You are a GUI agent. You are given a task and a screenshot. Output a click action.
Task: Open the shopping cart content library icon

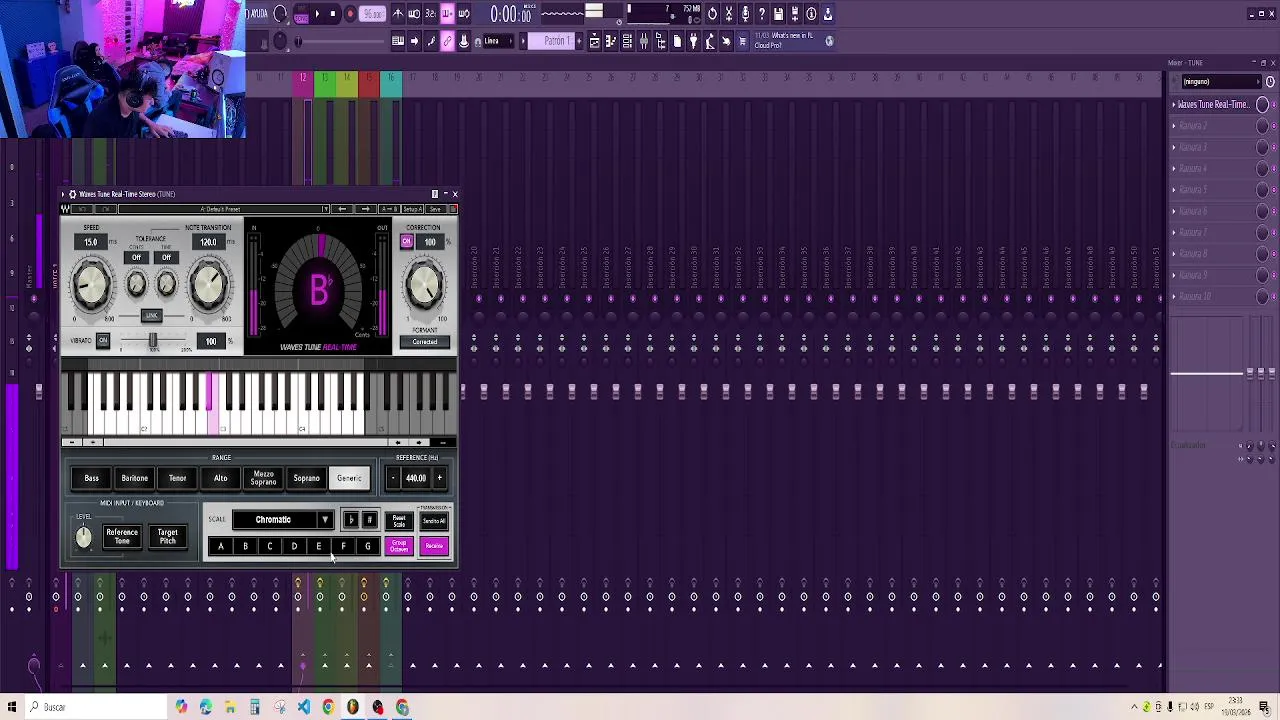tap(742, 41)
